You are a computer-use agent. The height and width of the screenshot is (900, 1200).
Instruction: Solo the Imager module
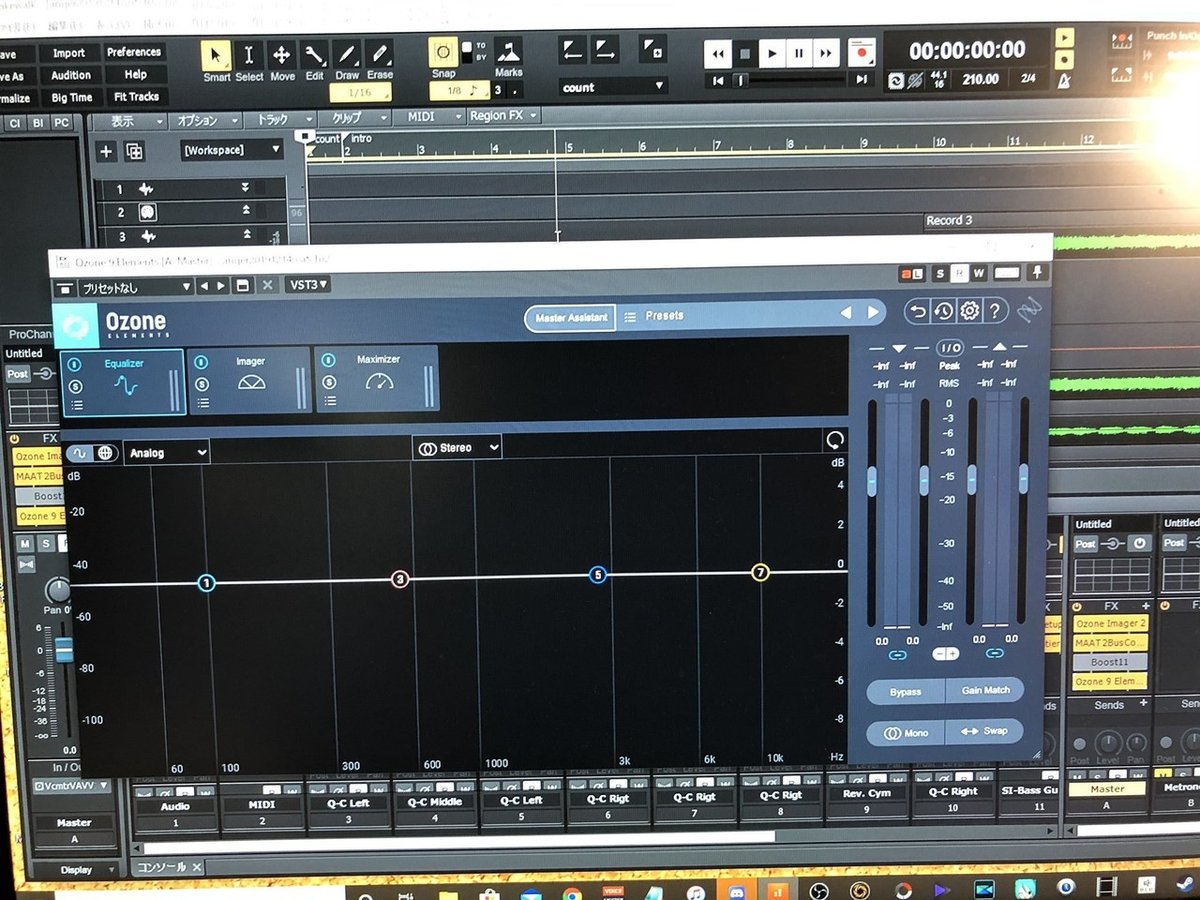[x=202, y=384]
